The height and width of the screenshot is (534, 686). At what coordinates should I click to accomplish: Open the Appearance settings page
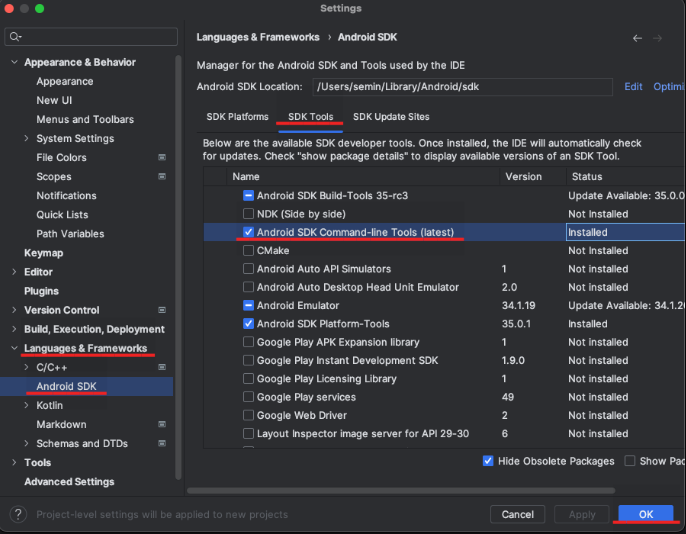pyautogui.click(x=65, y=81)
